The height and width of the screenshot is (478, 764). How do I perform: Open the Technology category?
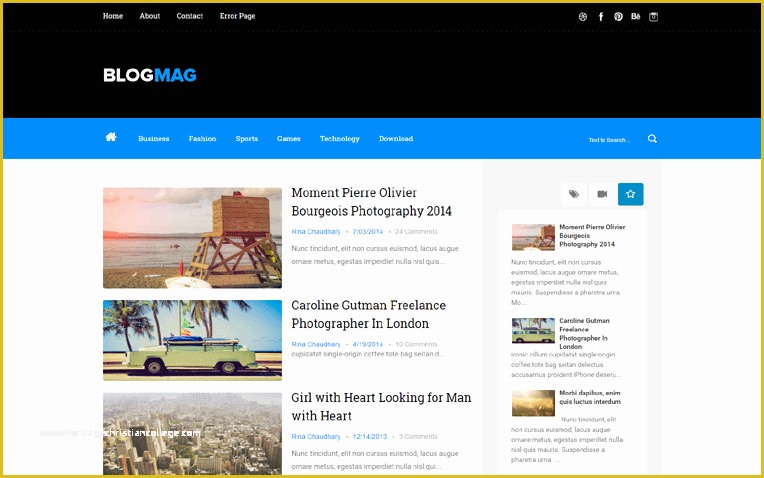(x=340, y=139)
